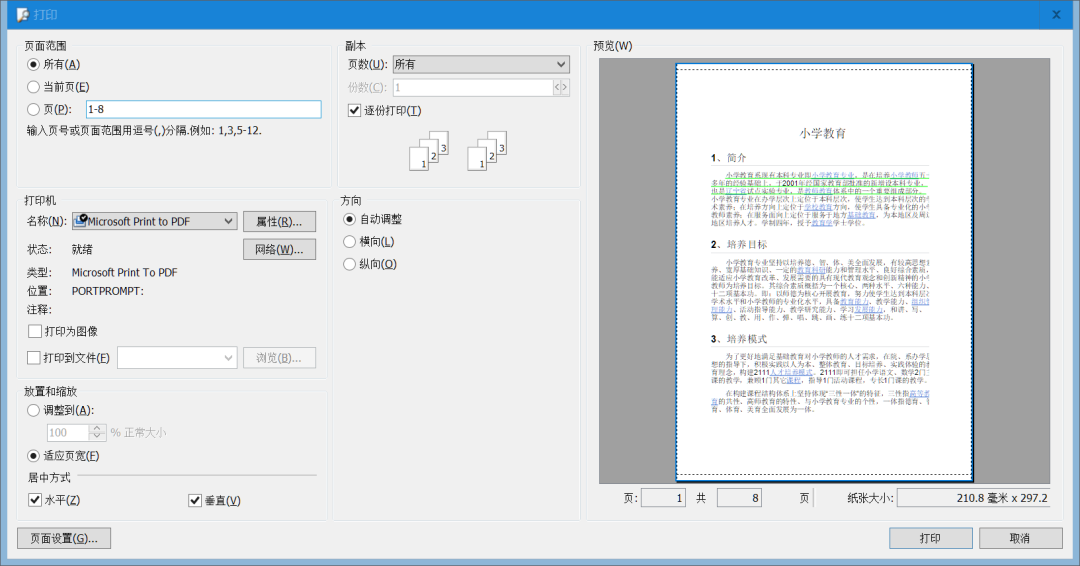The width and height of the screenshot is (1080, 566).
Task: Click the current page number field showing 1
Action: [x=663, y=498]
